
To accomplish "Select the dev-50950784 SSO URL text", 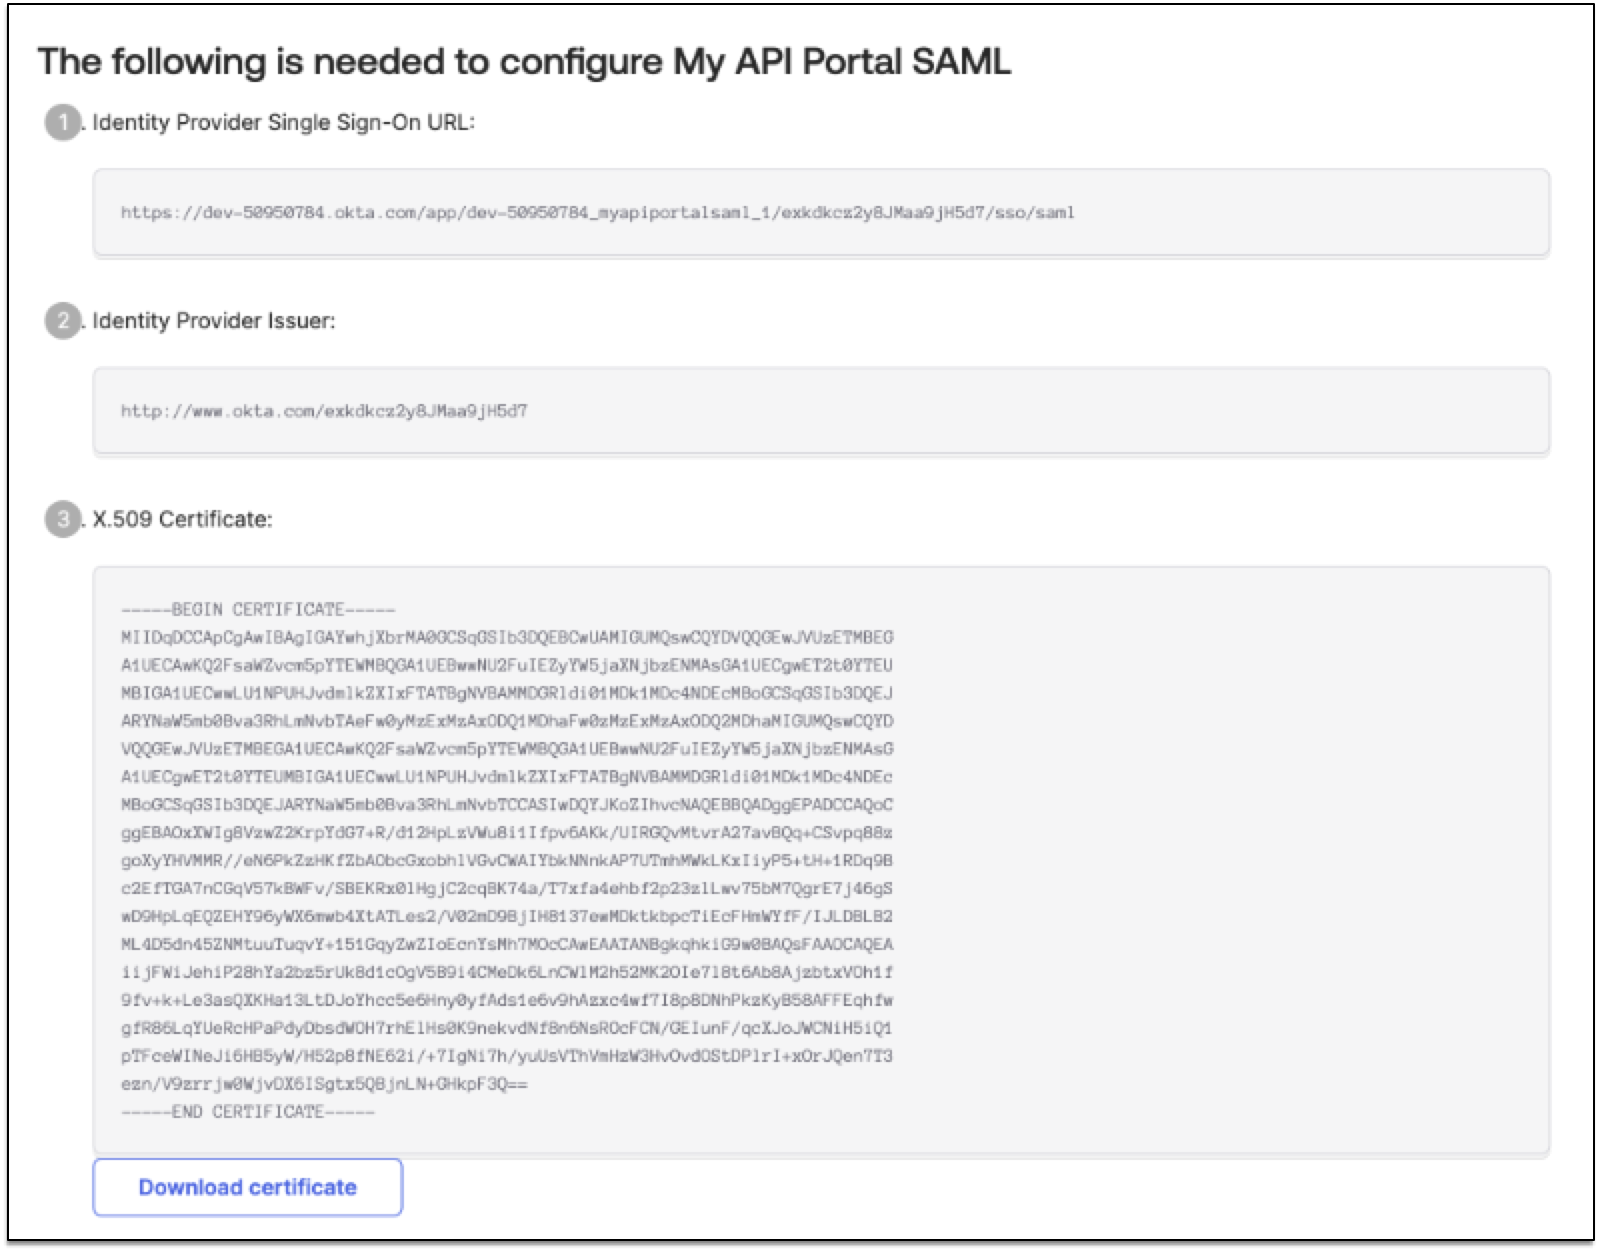I will [598, 211].
